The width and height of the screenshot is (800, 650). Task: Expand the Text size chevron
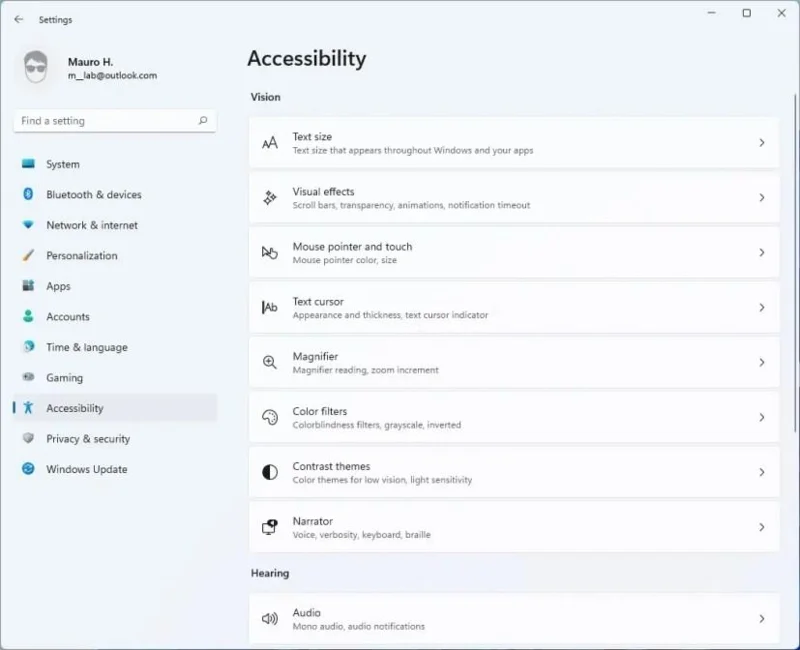(x=762, y=143)
